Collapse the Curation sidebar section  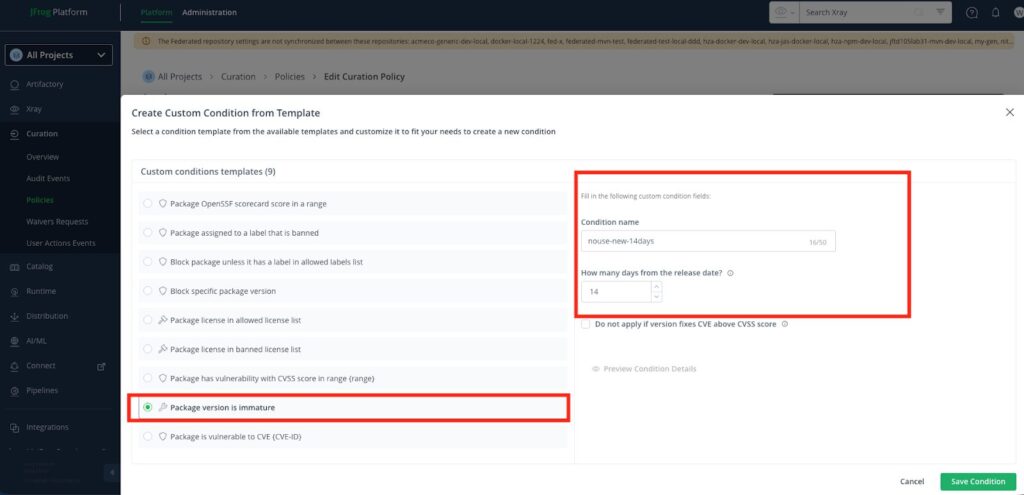(42, 133)
